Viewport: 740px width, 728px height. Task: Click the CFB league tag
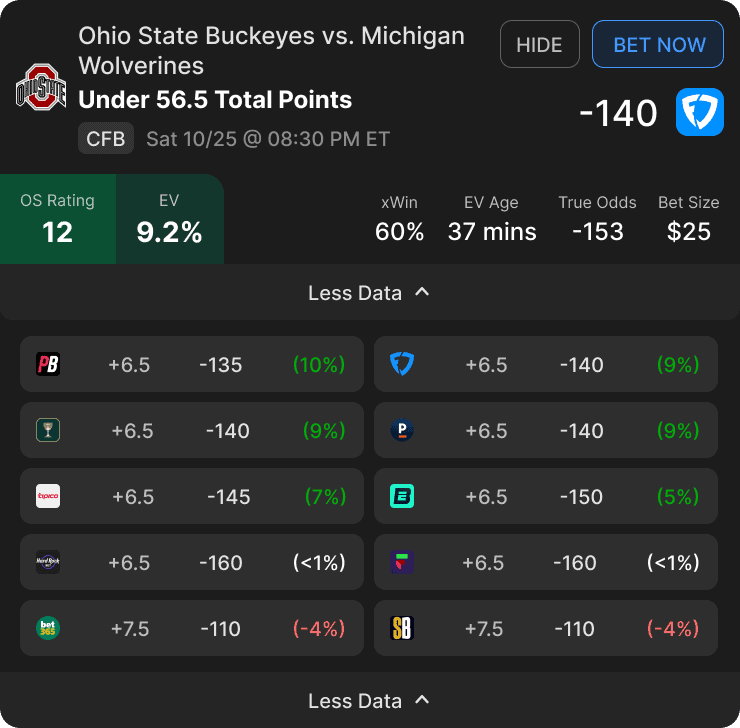click(106, 138)
